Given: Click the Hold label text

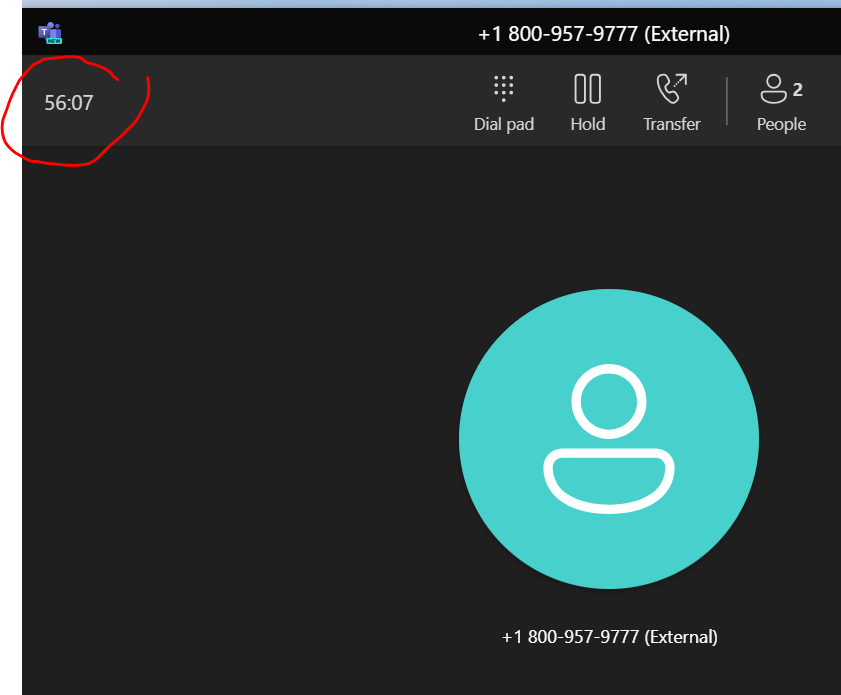Looking at the screenshot, I should click(588, 124).
